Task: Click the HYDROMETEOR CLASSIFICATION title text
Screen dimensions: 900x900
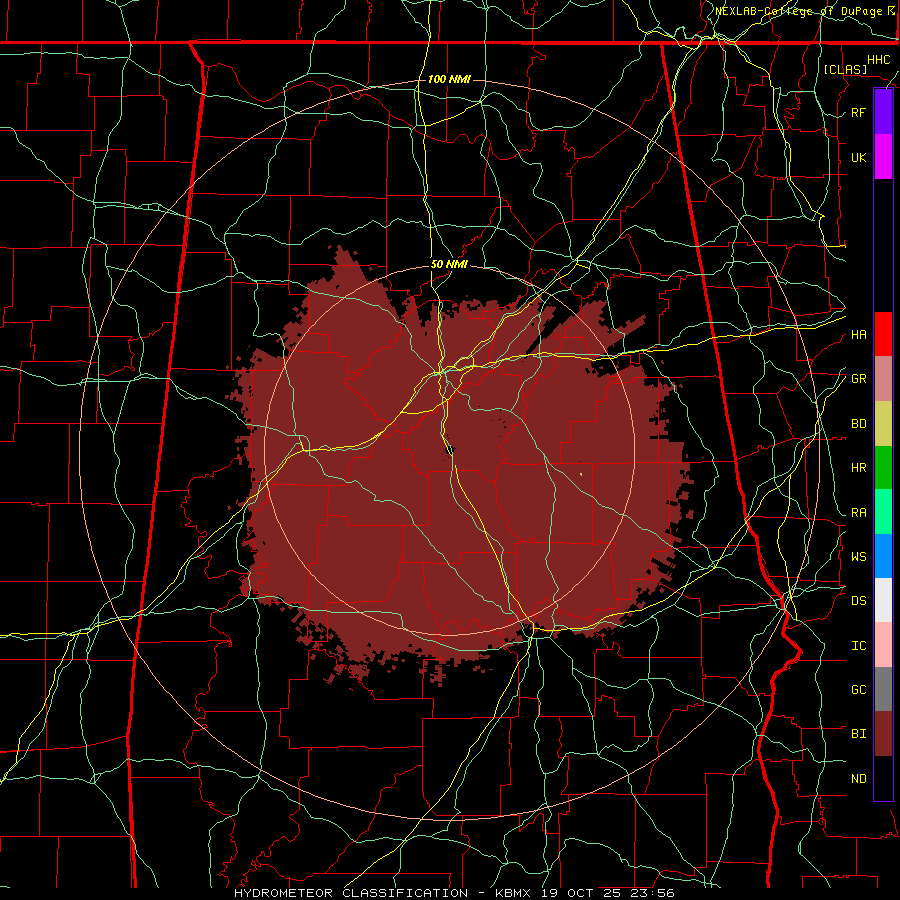Action: tap(351, 893)
